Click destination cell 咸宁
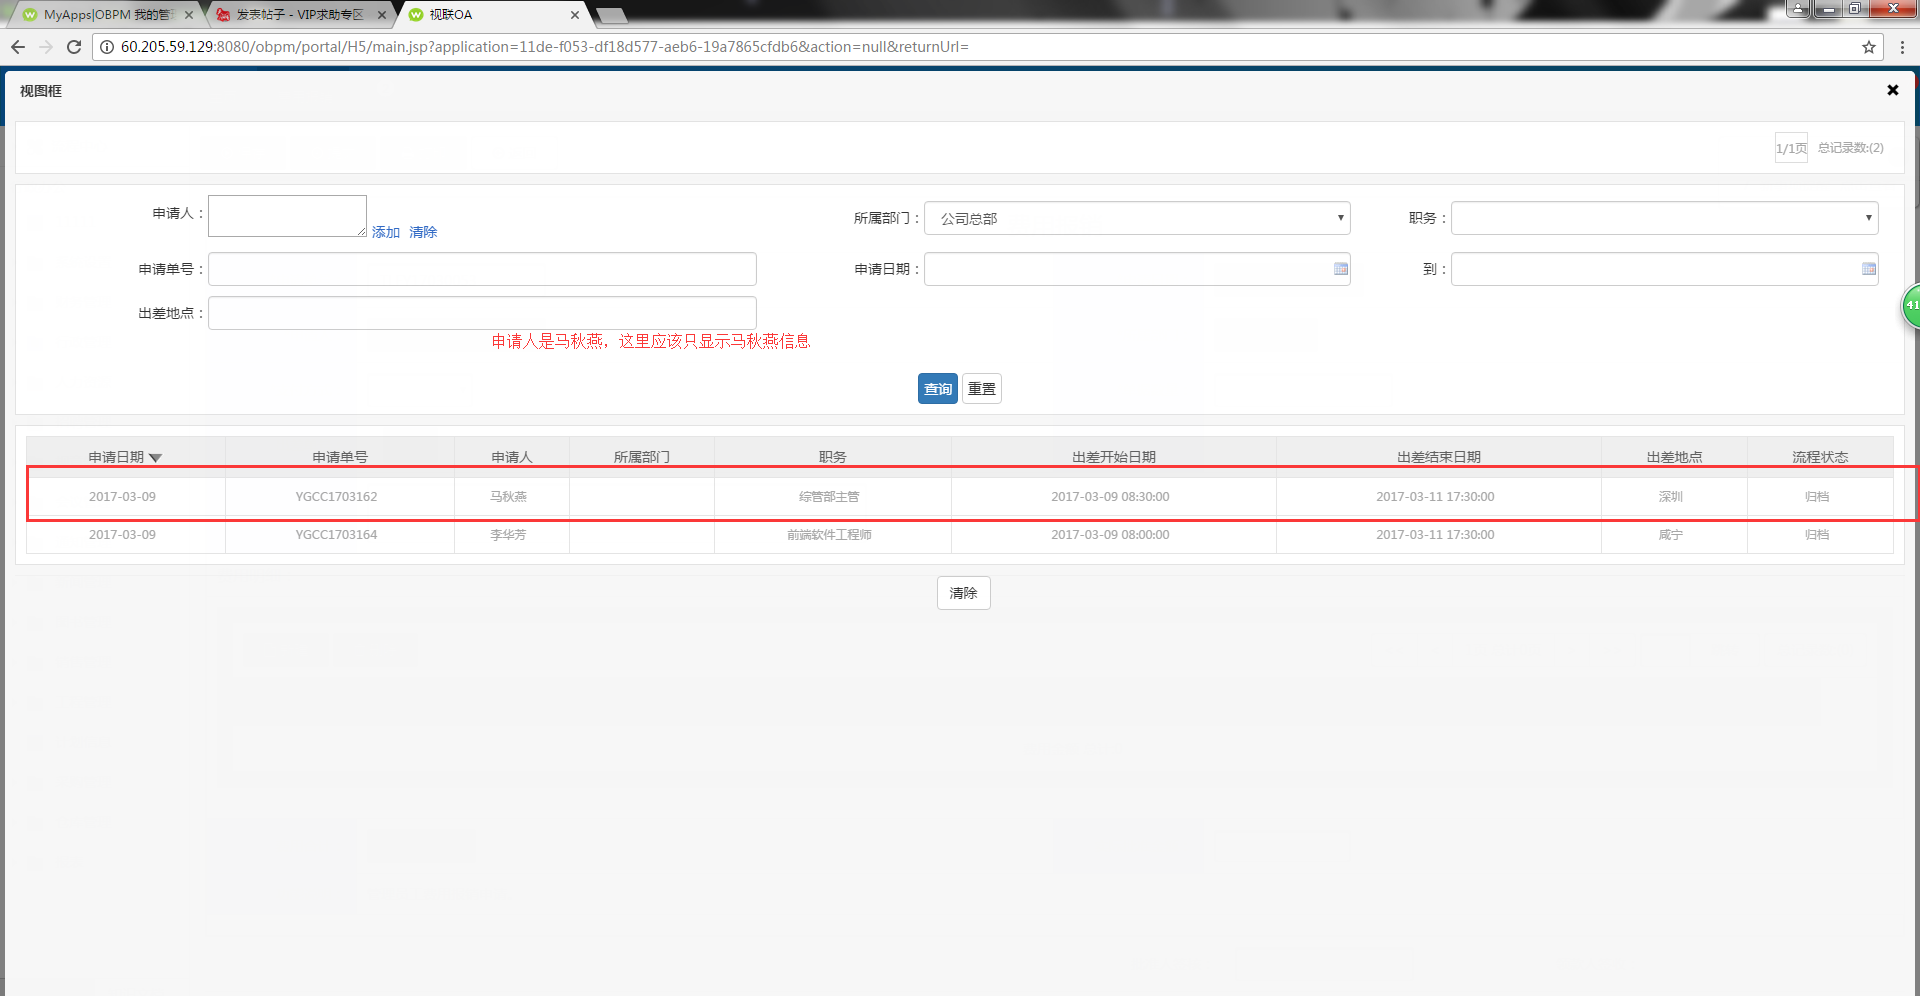Viewport: 1920px width, 996px height. (x=1671, y=535)
